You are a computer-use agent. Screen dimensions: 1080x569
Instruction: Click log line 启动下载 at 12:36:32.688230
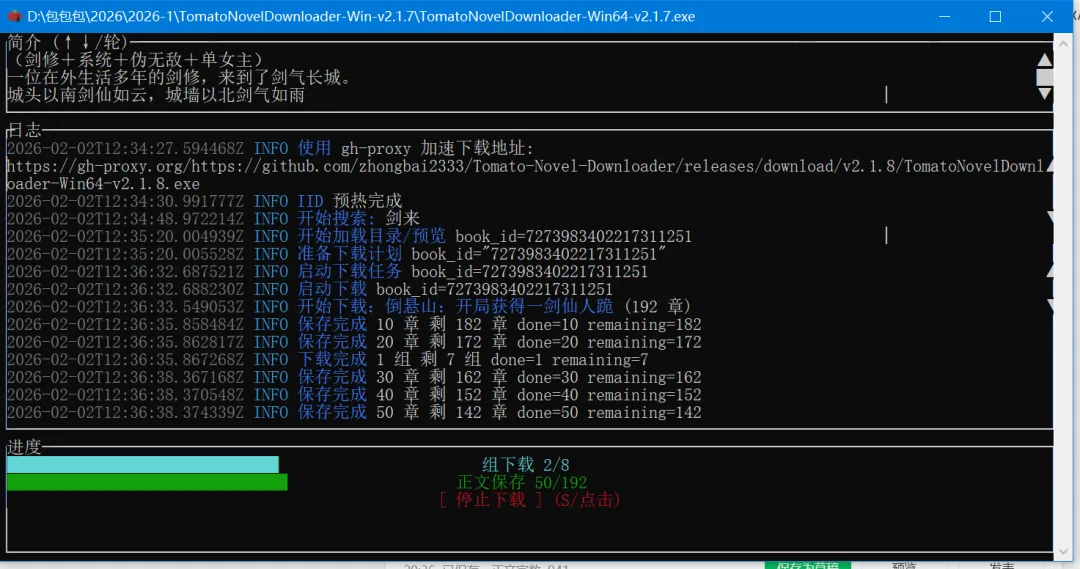(310, 289)
